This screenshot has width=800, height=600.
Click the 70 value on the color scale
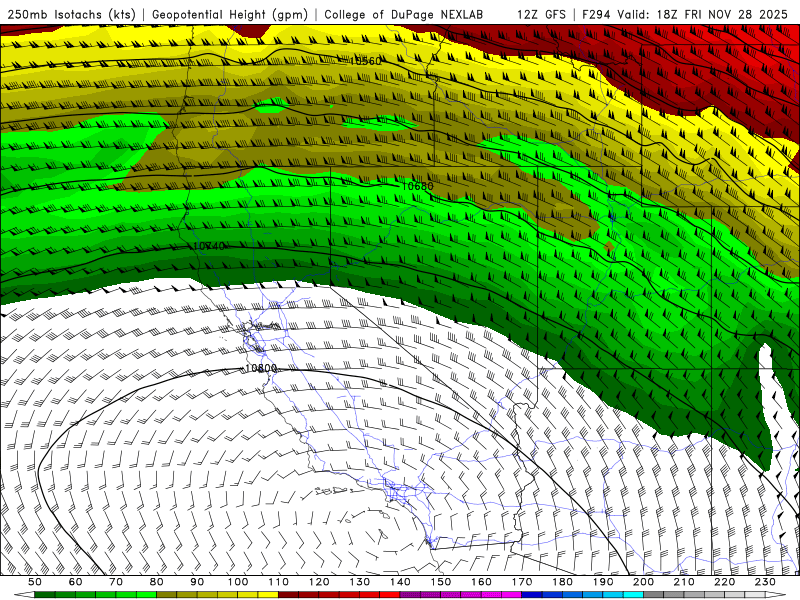[116, 582]
